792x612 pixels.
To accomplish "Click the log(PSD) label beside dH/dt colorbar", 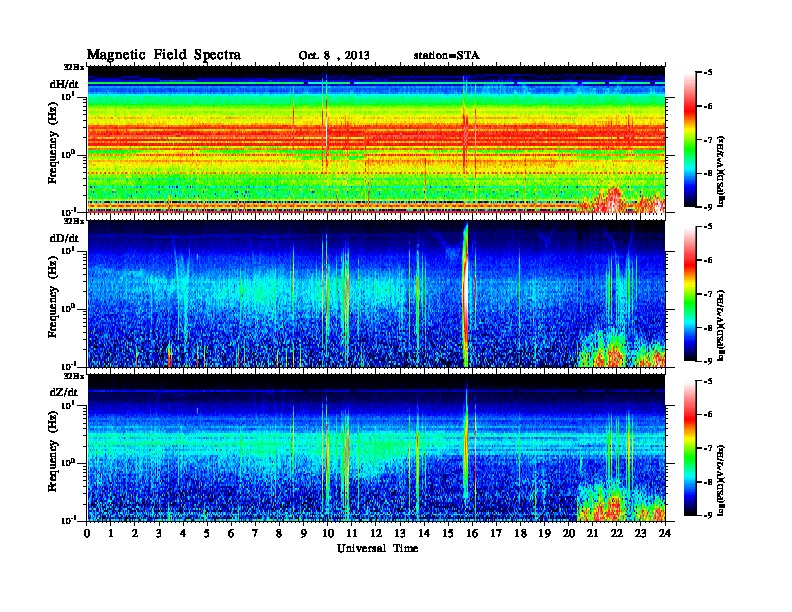I will click(722, 171).
